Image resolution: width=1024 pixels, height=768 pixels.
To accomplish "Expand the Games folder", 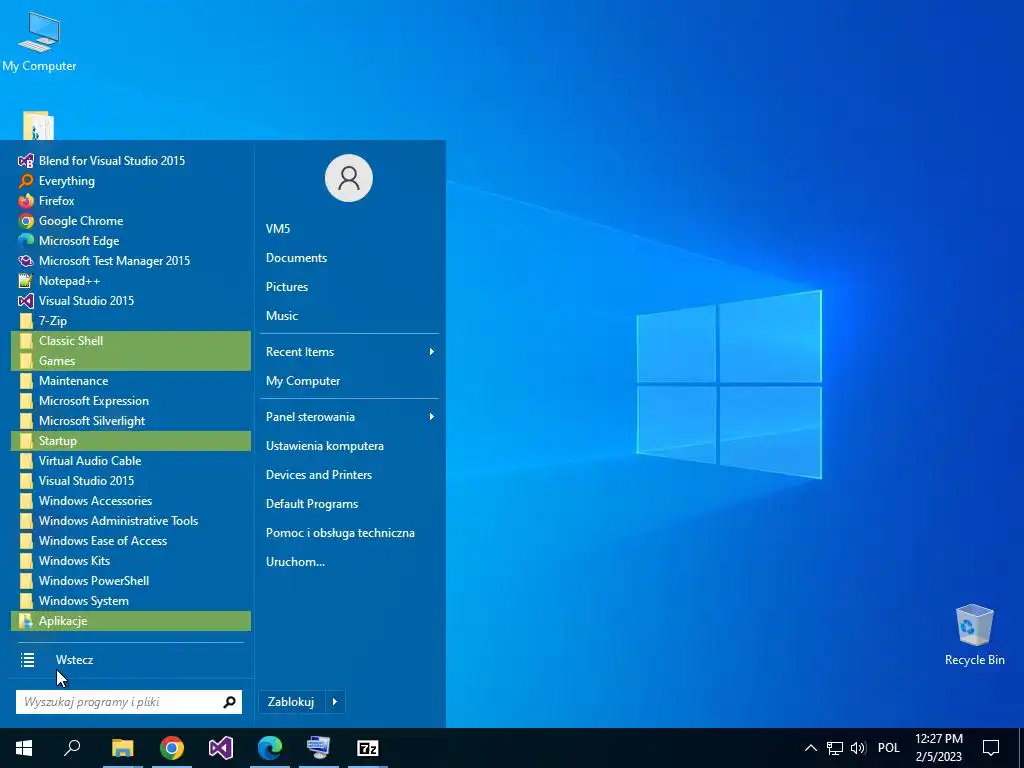I will (131, 361).
